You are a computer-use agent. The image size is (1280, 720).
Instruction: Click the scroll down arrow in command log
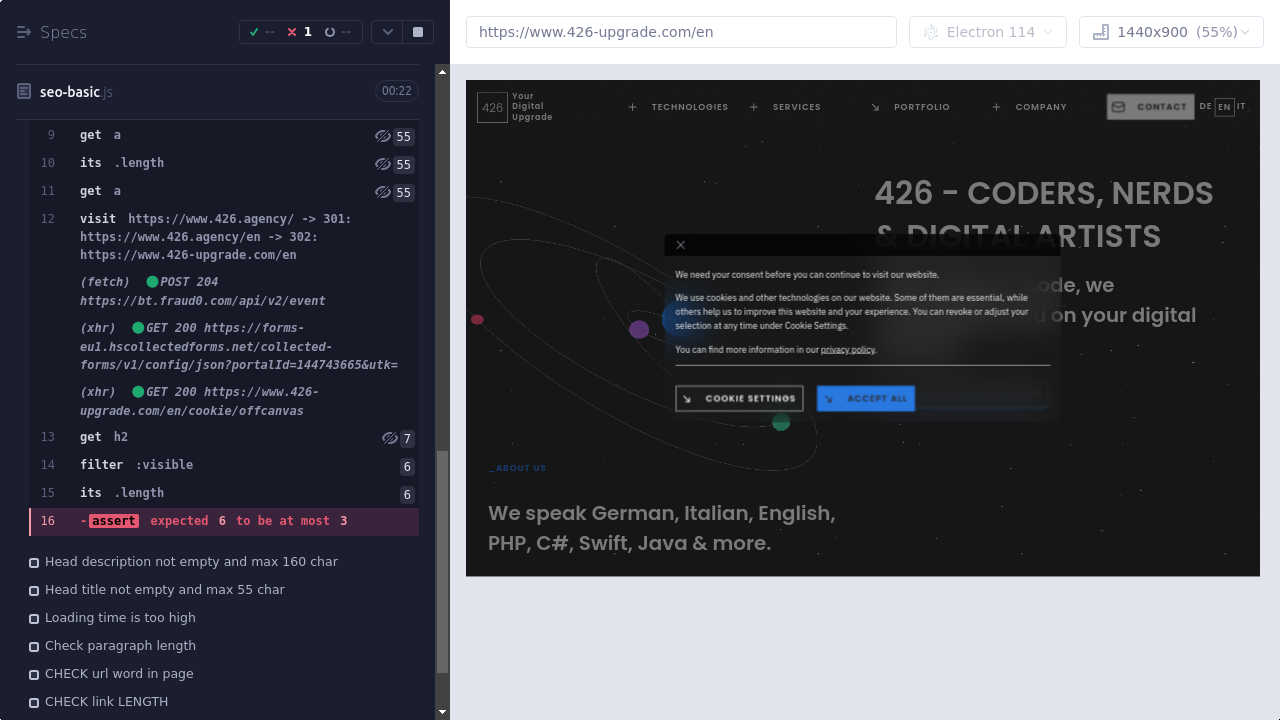(443, 712)
